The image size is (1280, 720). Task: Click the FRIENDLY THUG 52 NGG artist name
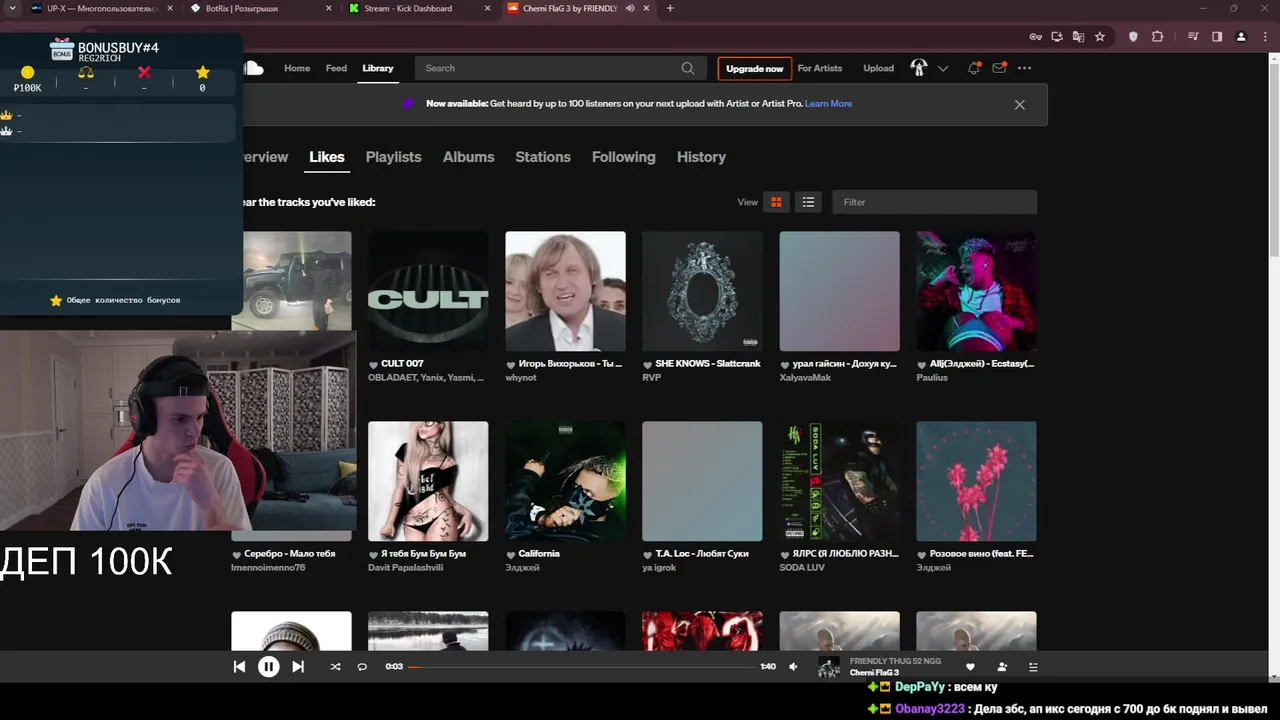click(x=895, y=661)
